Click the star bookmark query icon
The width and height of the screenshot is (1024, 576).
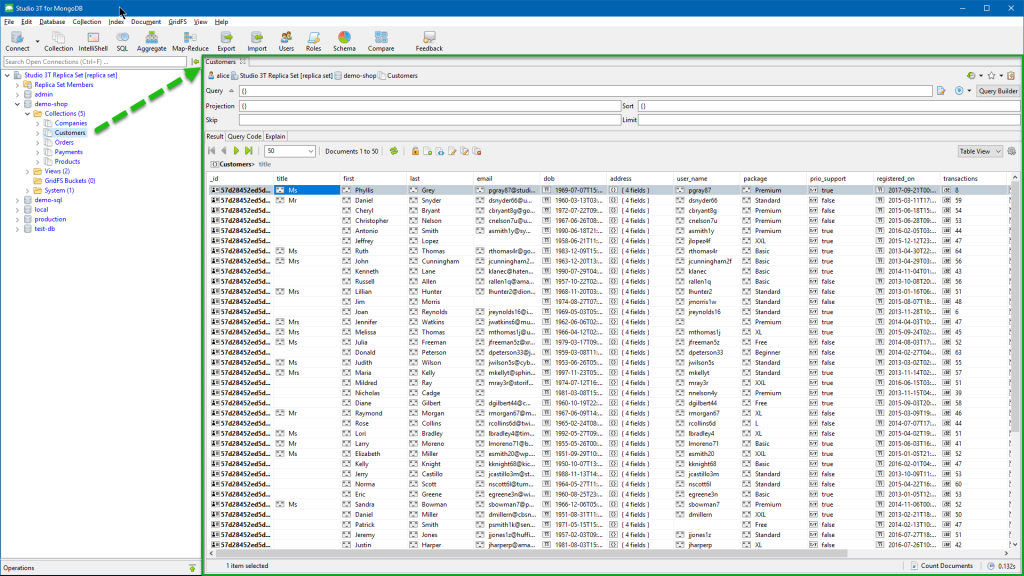[x=991, y=76]
